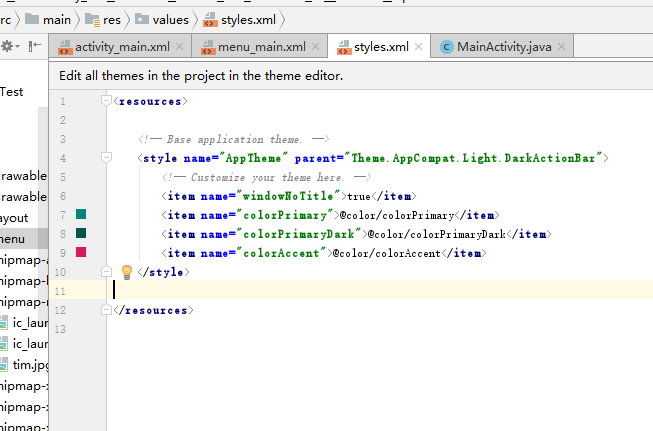Click the main folder icon in breadcrumb
653x431 pixels.
[x=32, y=19]
